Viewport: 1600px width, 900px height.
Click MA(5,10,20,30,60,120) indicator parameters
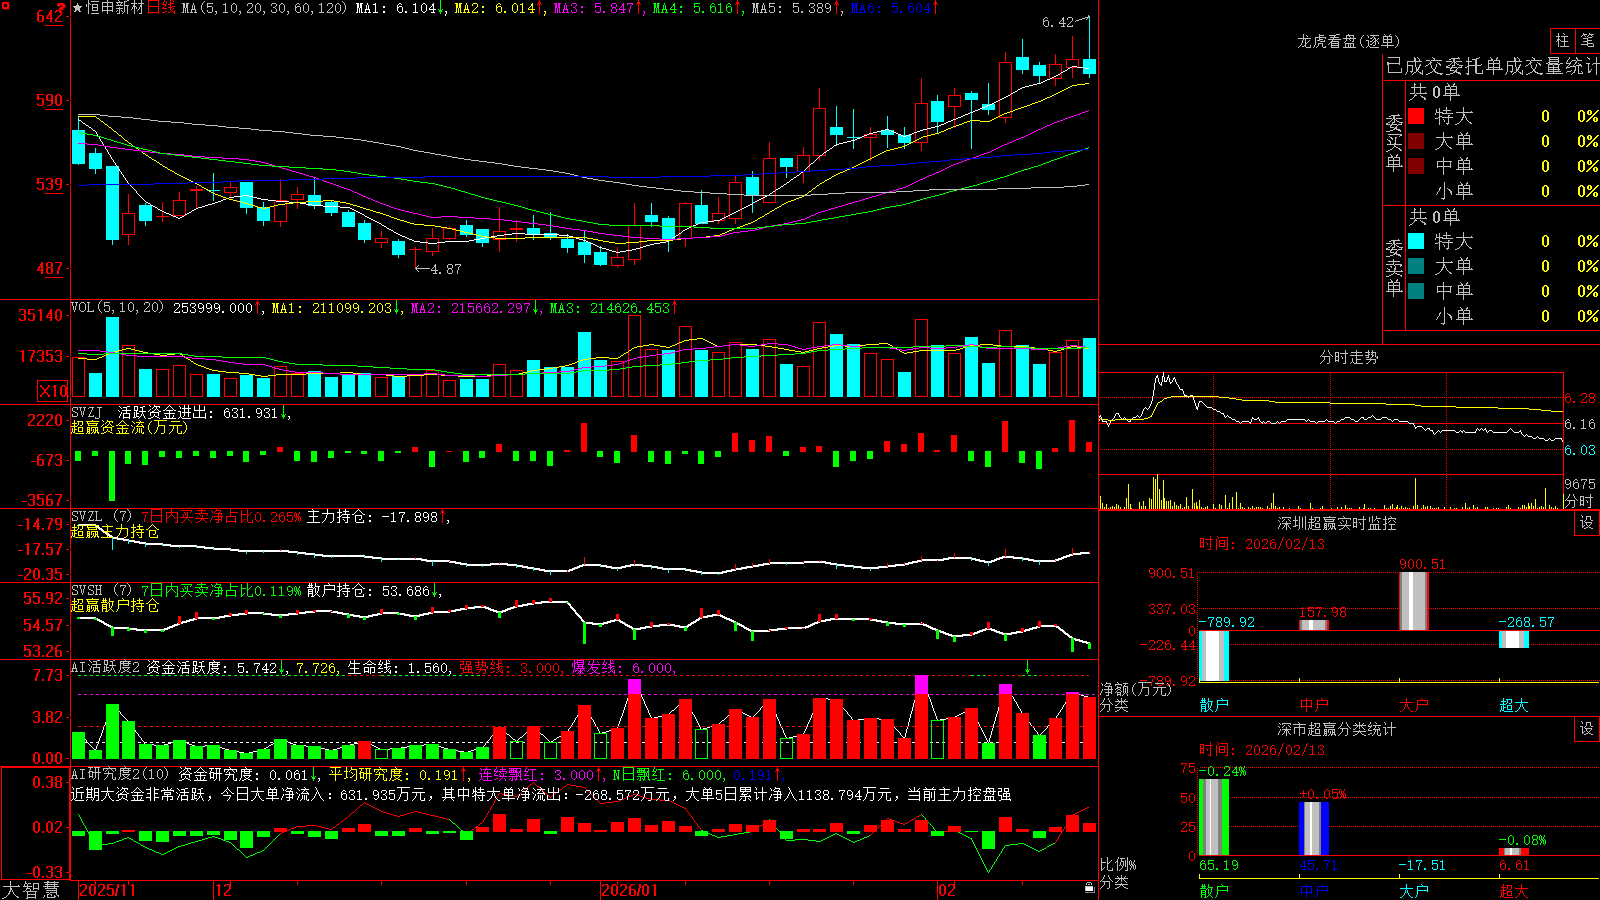pyautogui.click(x=264, y=8)
